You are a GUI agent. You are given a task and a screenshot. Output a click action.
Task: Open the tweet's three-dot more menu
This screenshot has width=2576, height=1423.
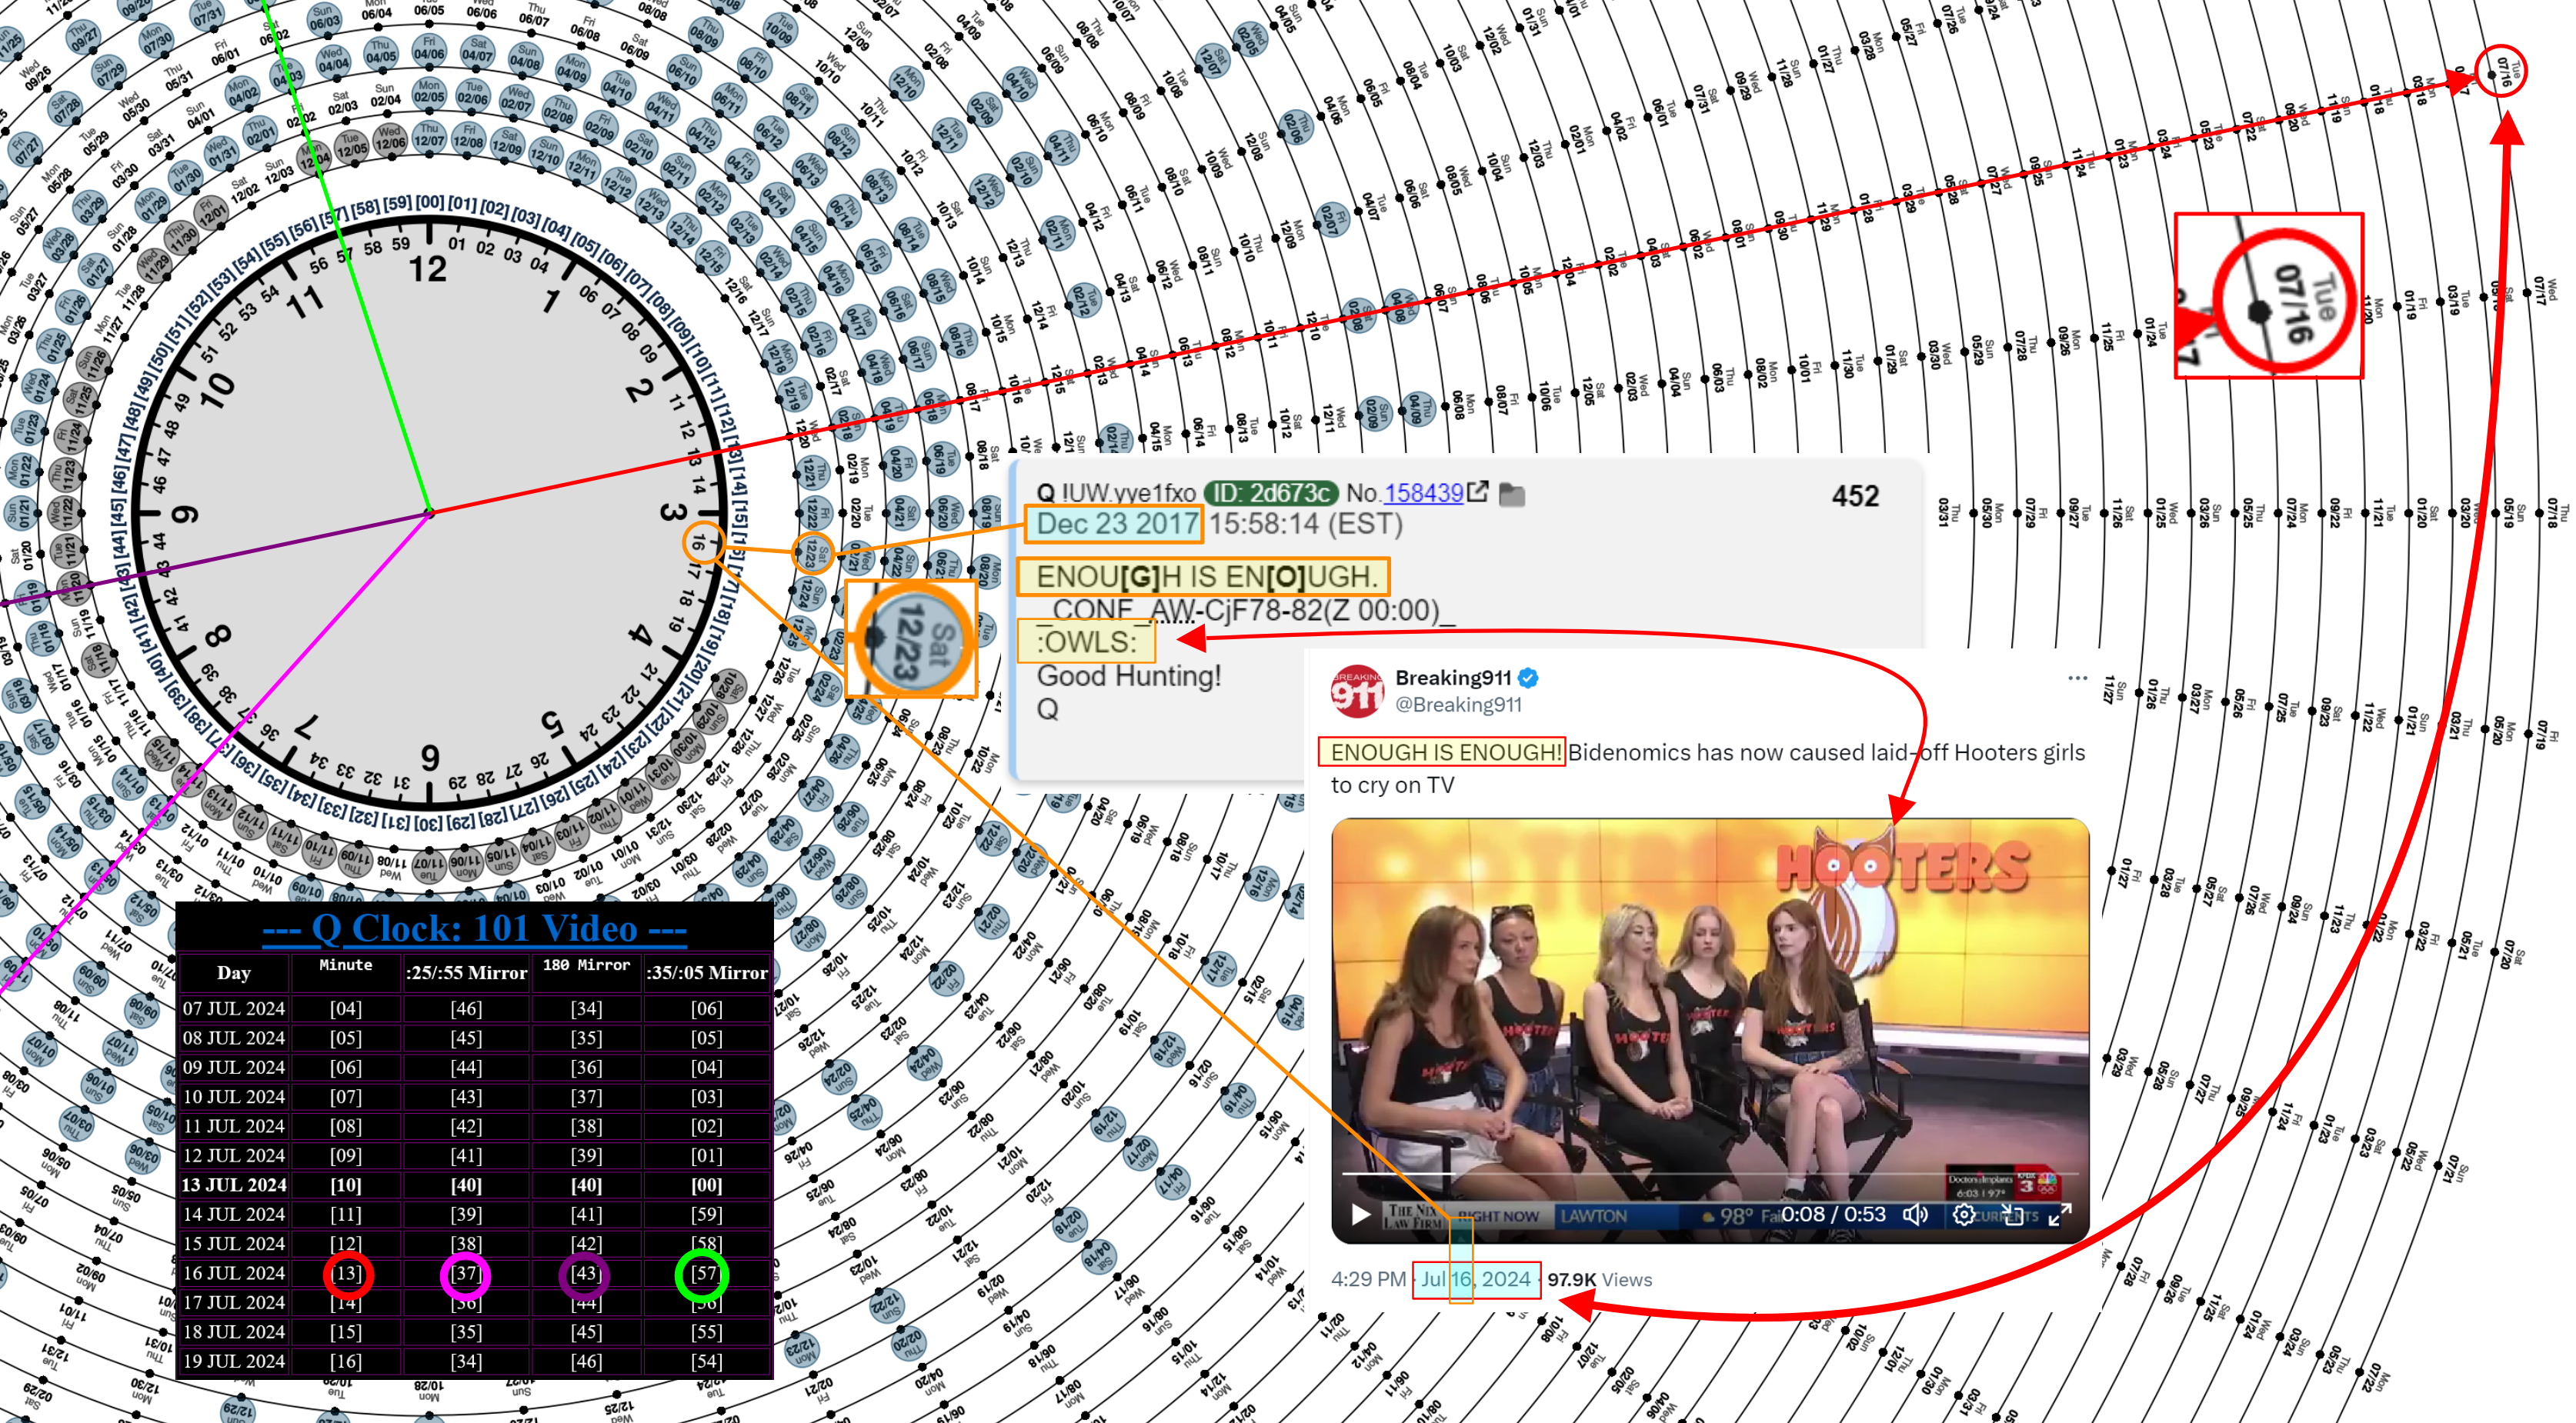pos(2078,678)
